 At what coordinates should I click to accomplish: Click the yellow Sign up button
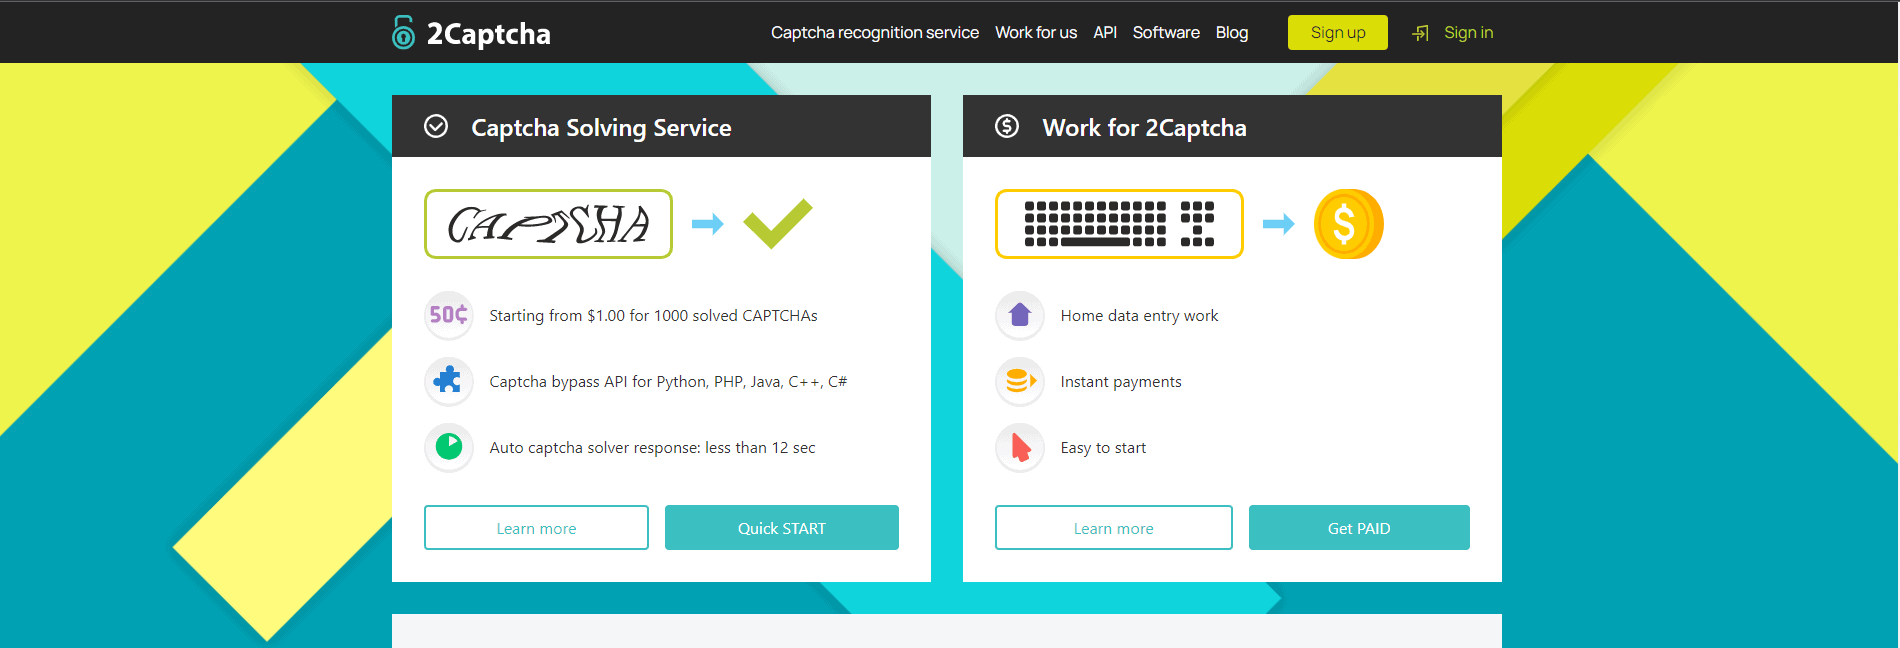tap(1338, 32)
